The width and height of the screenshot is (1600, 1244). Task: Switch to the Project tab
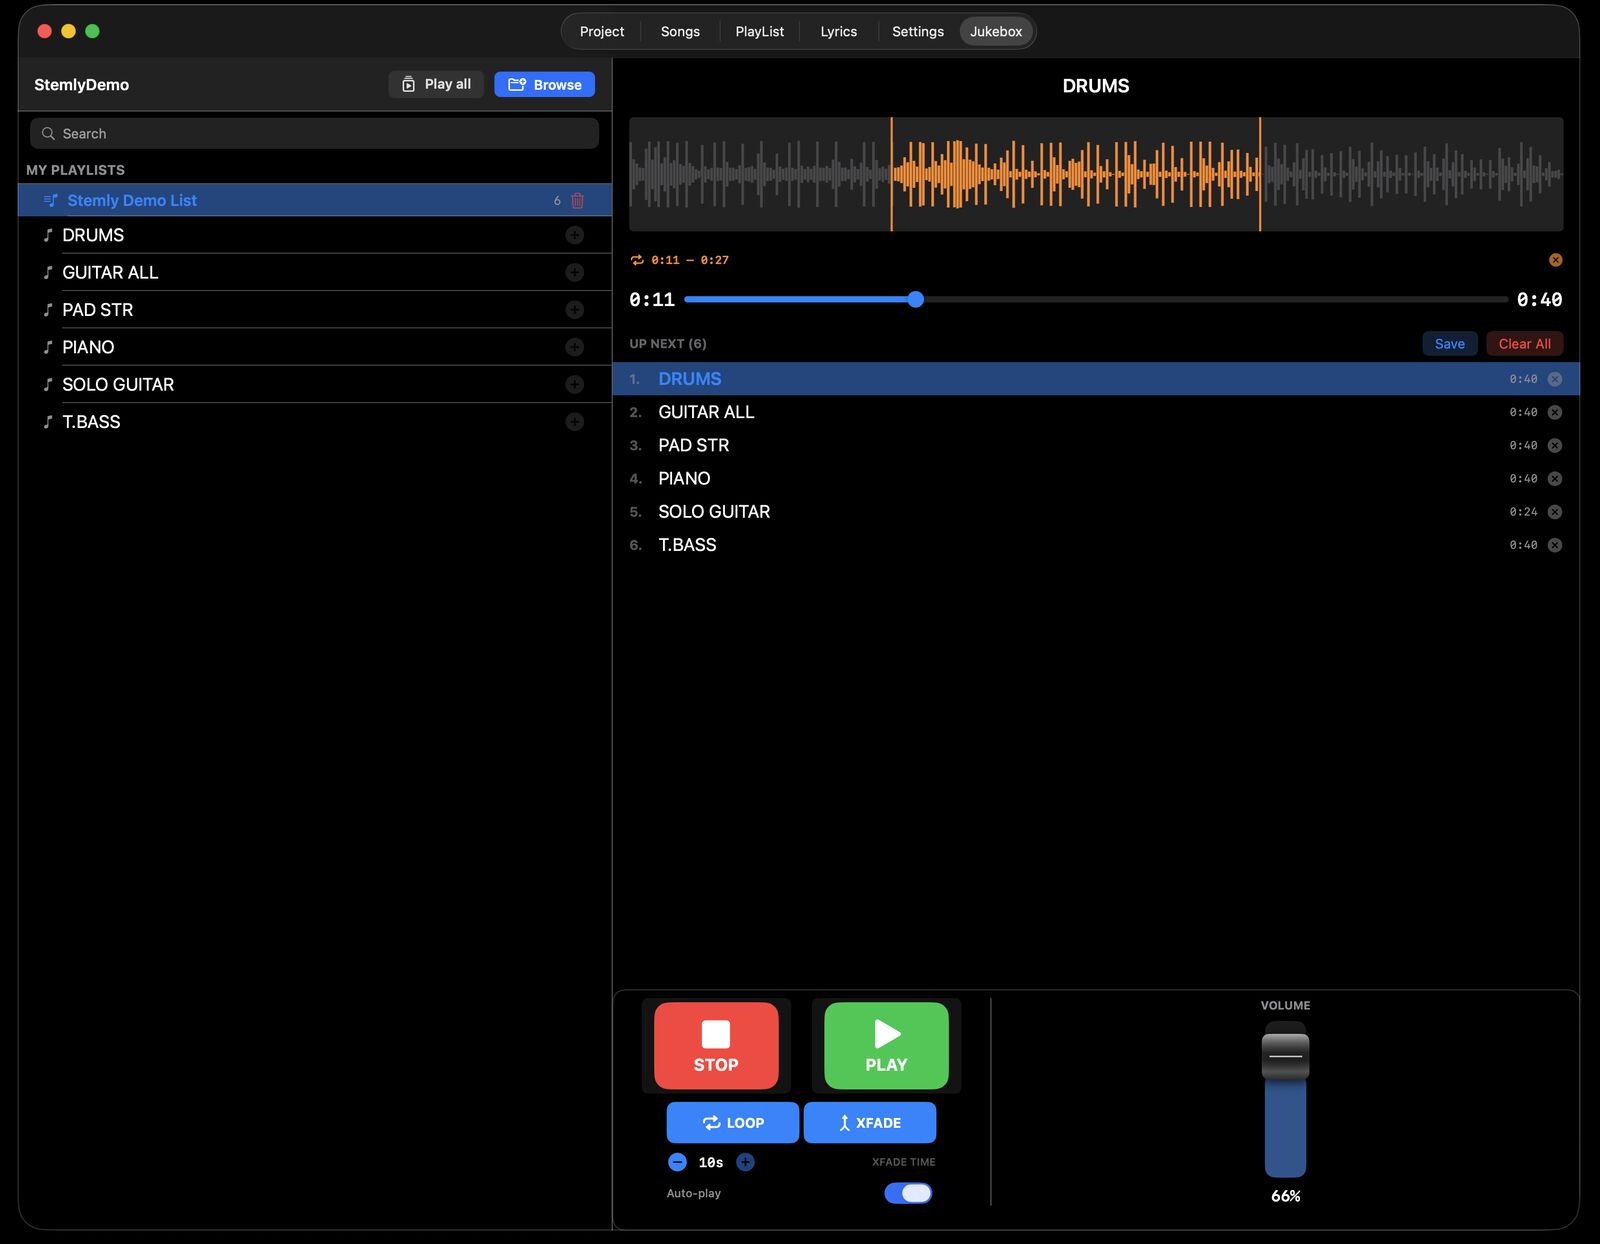pos(602,32)
